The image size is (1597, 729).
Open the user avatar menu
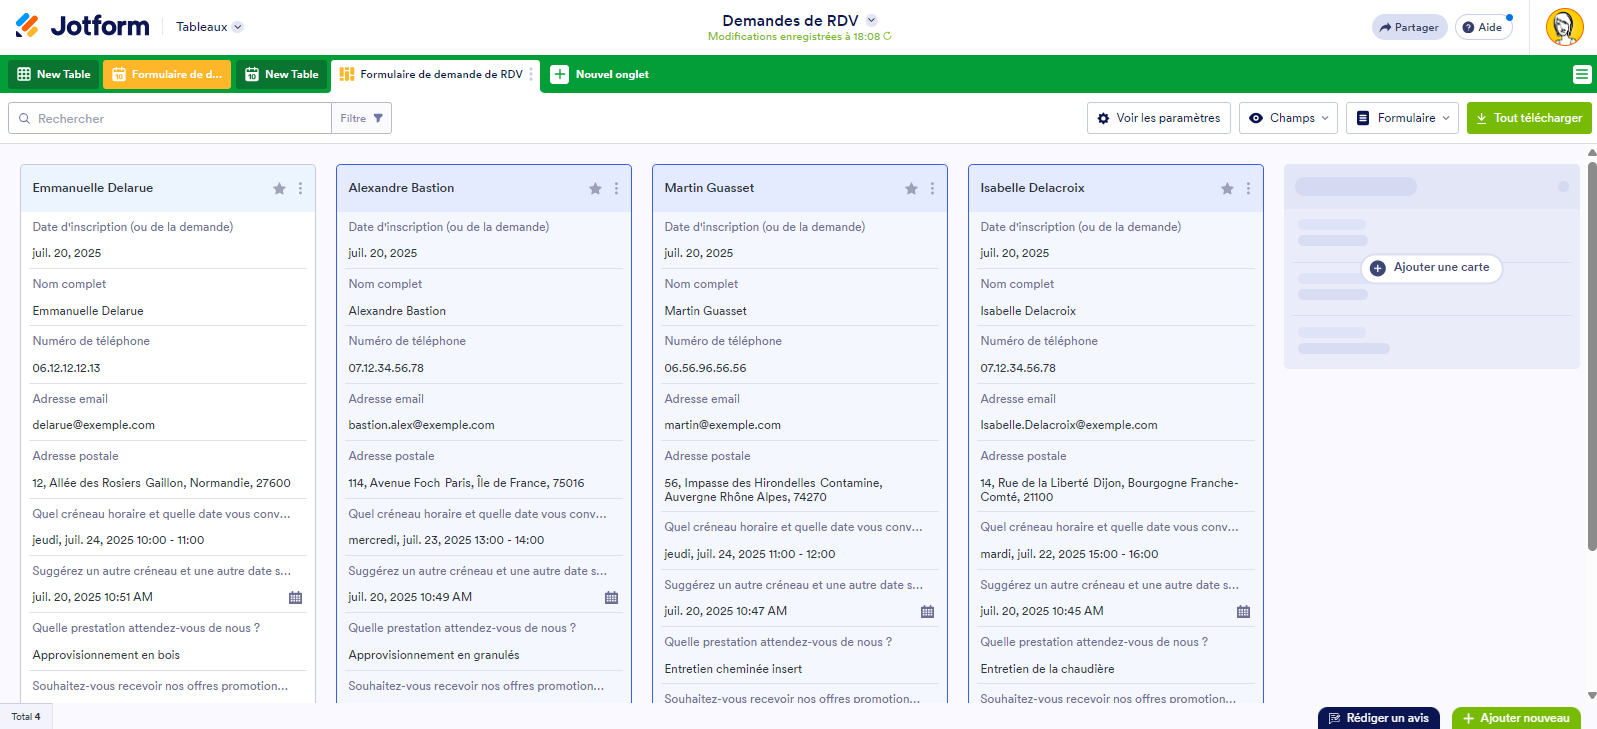pyautogui.click(x=1564, y=27)
